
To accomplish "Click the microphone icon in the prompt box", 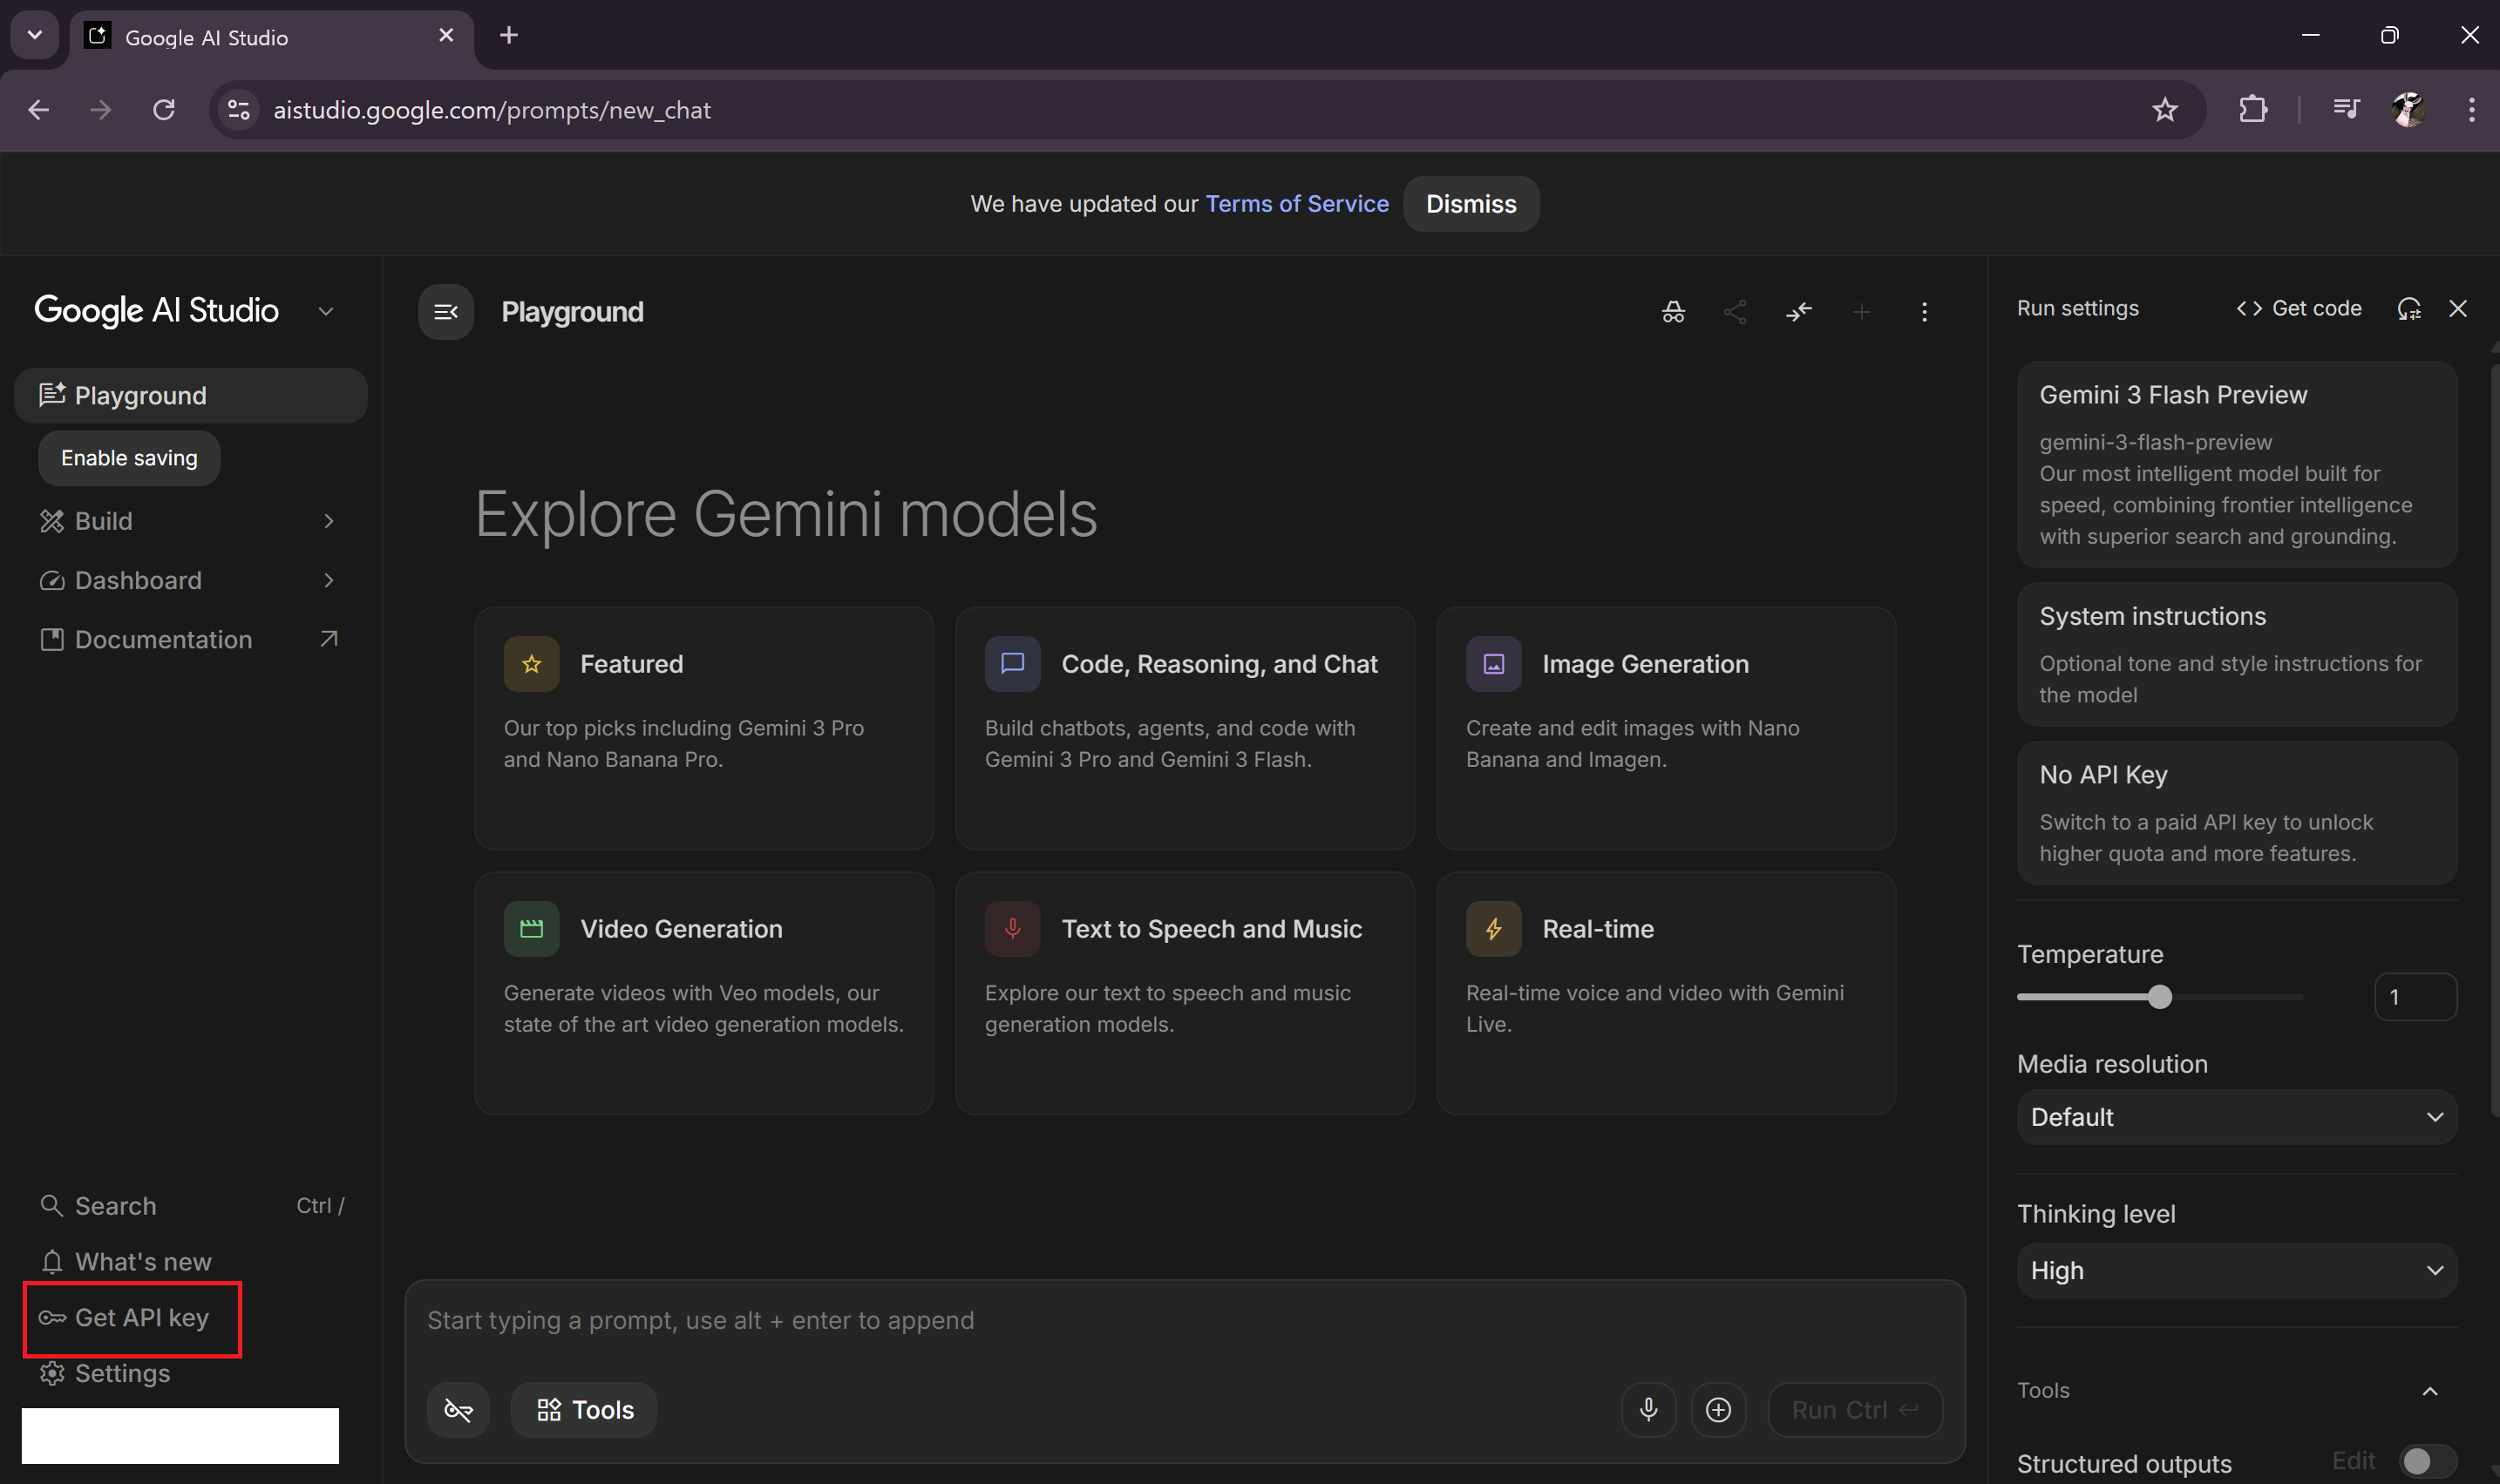I will tap(1648, 1409).
